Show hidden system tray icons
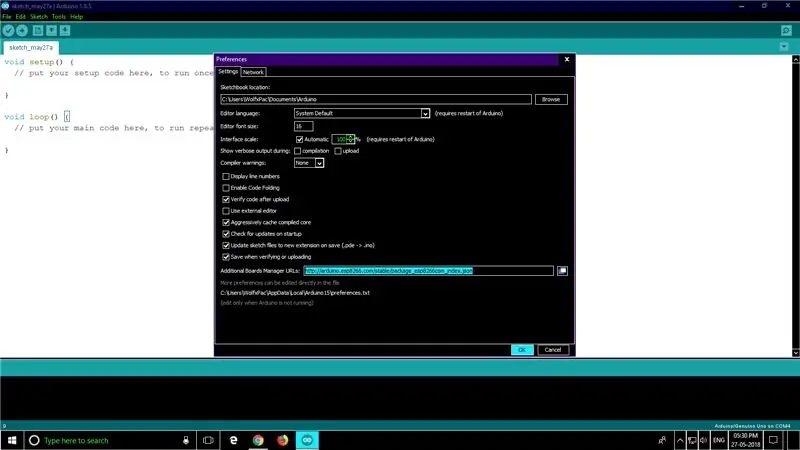The width and height of the screenshot is (800, 450). [x=680, y=440]
